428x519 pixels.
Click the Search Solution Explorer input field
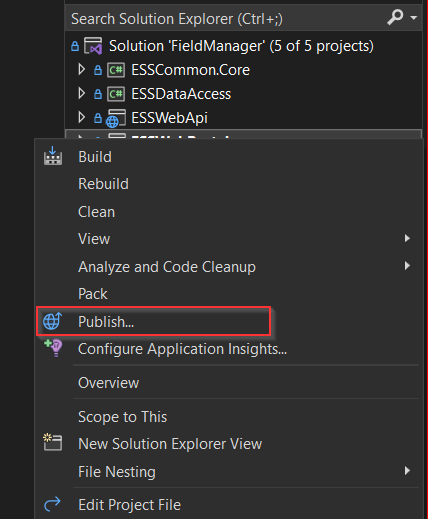(227, 18)
